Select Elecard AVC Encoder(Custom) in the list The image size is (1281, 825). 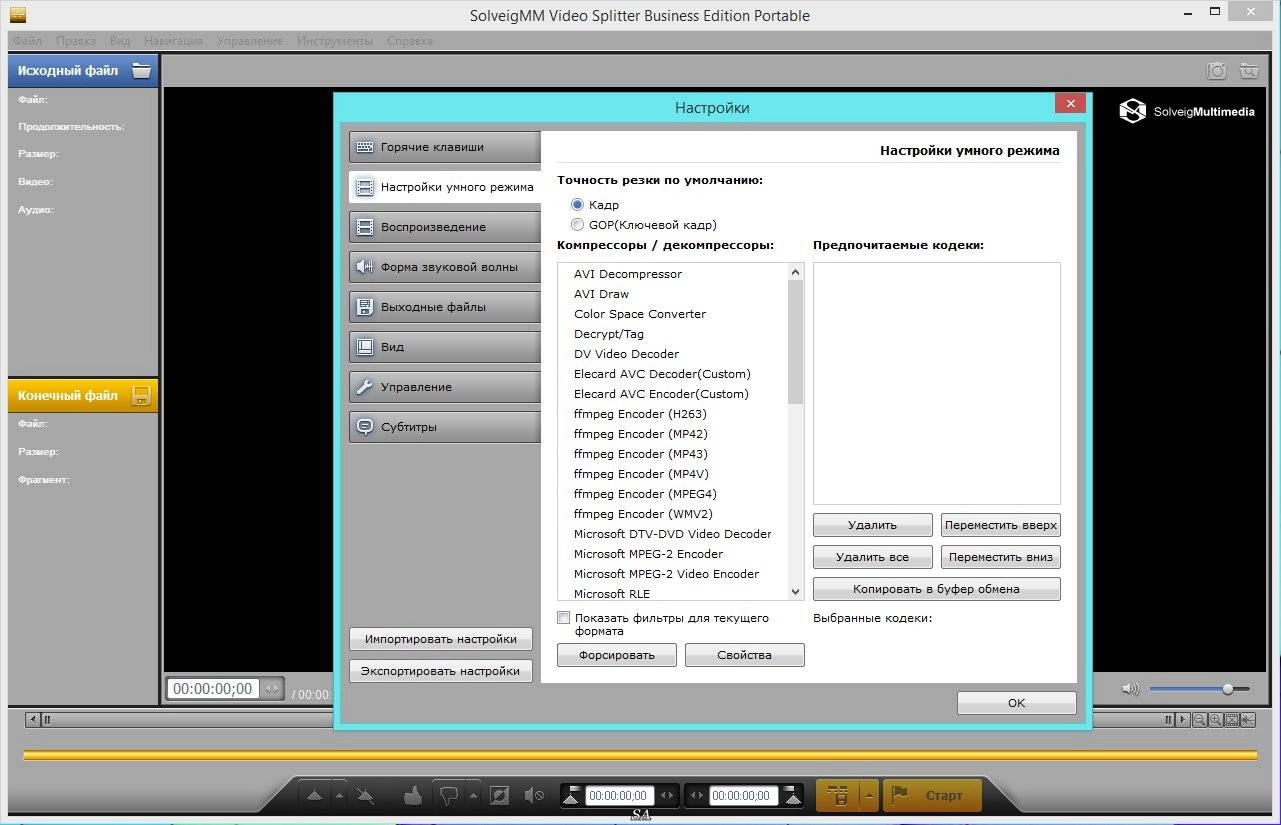[661, 394]
